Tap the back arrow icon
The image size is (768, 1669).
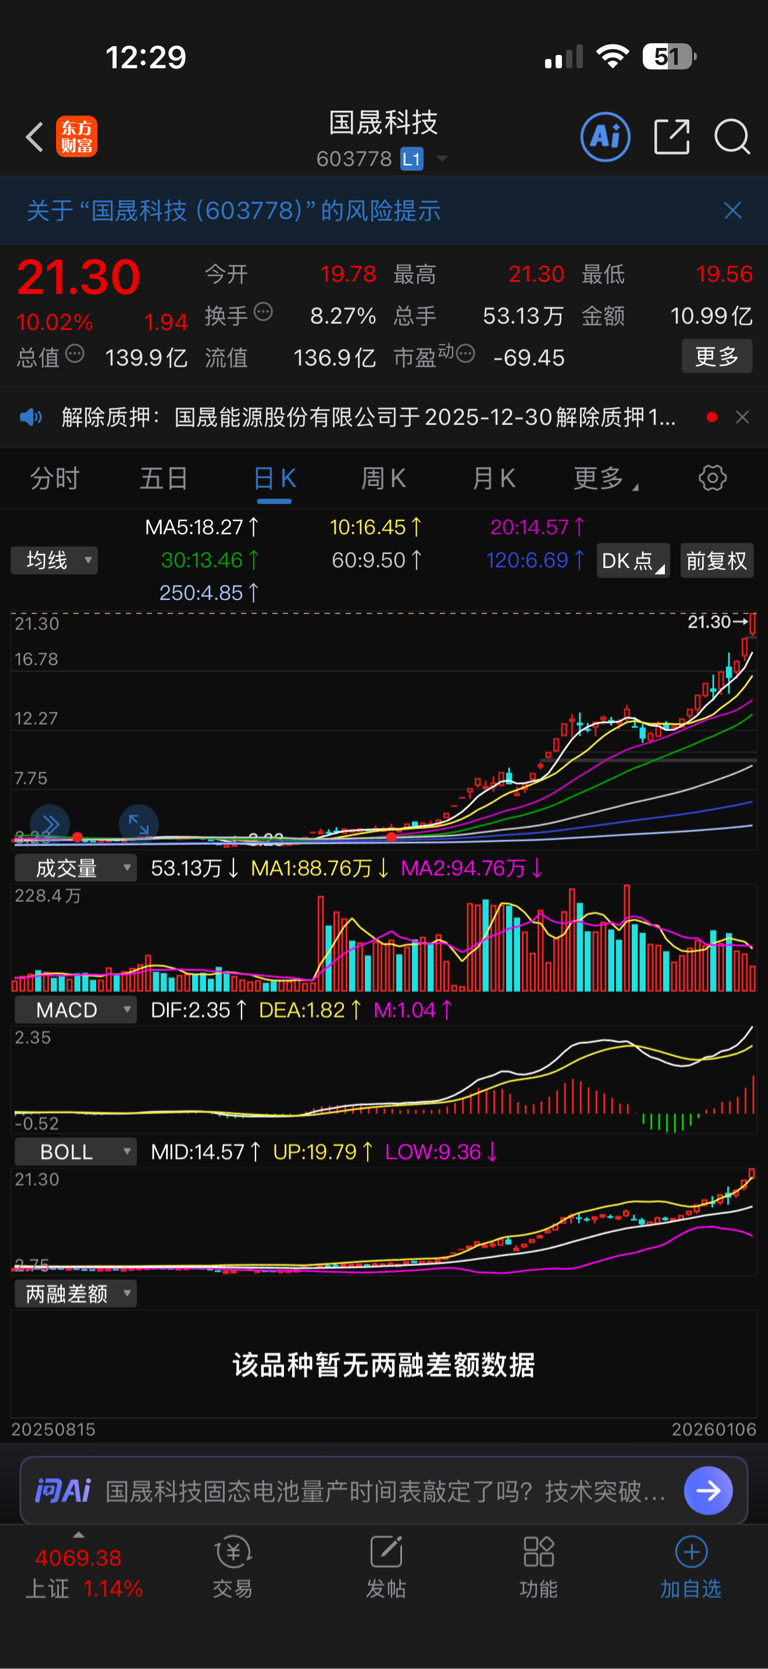(34, 137)
